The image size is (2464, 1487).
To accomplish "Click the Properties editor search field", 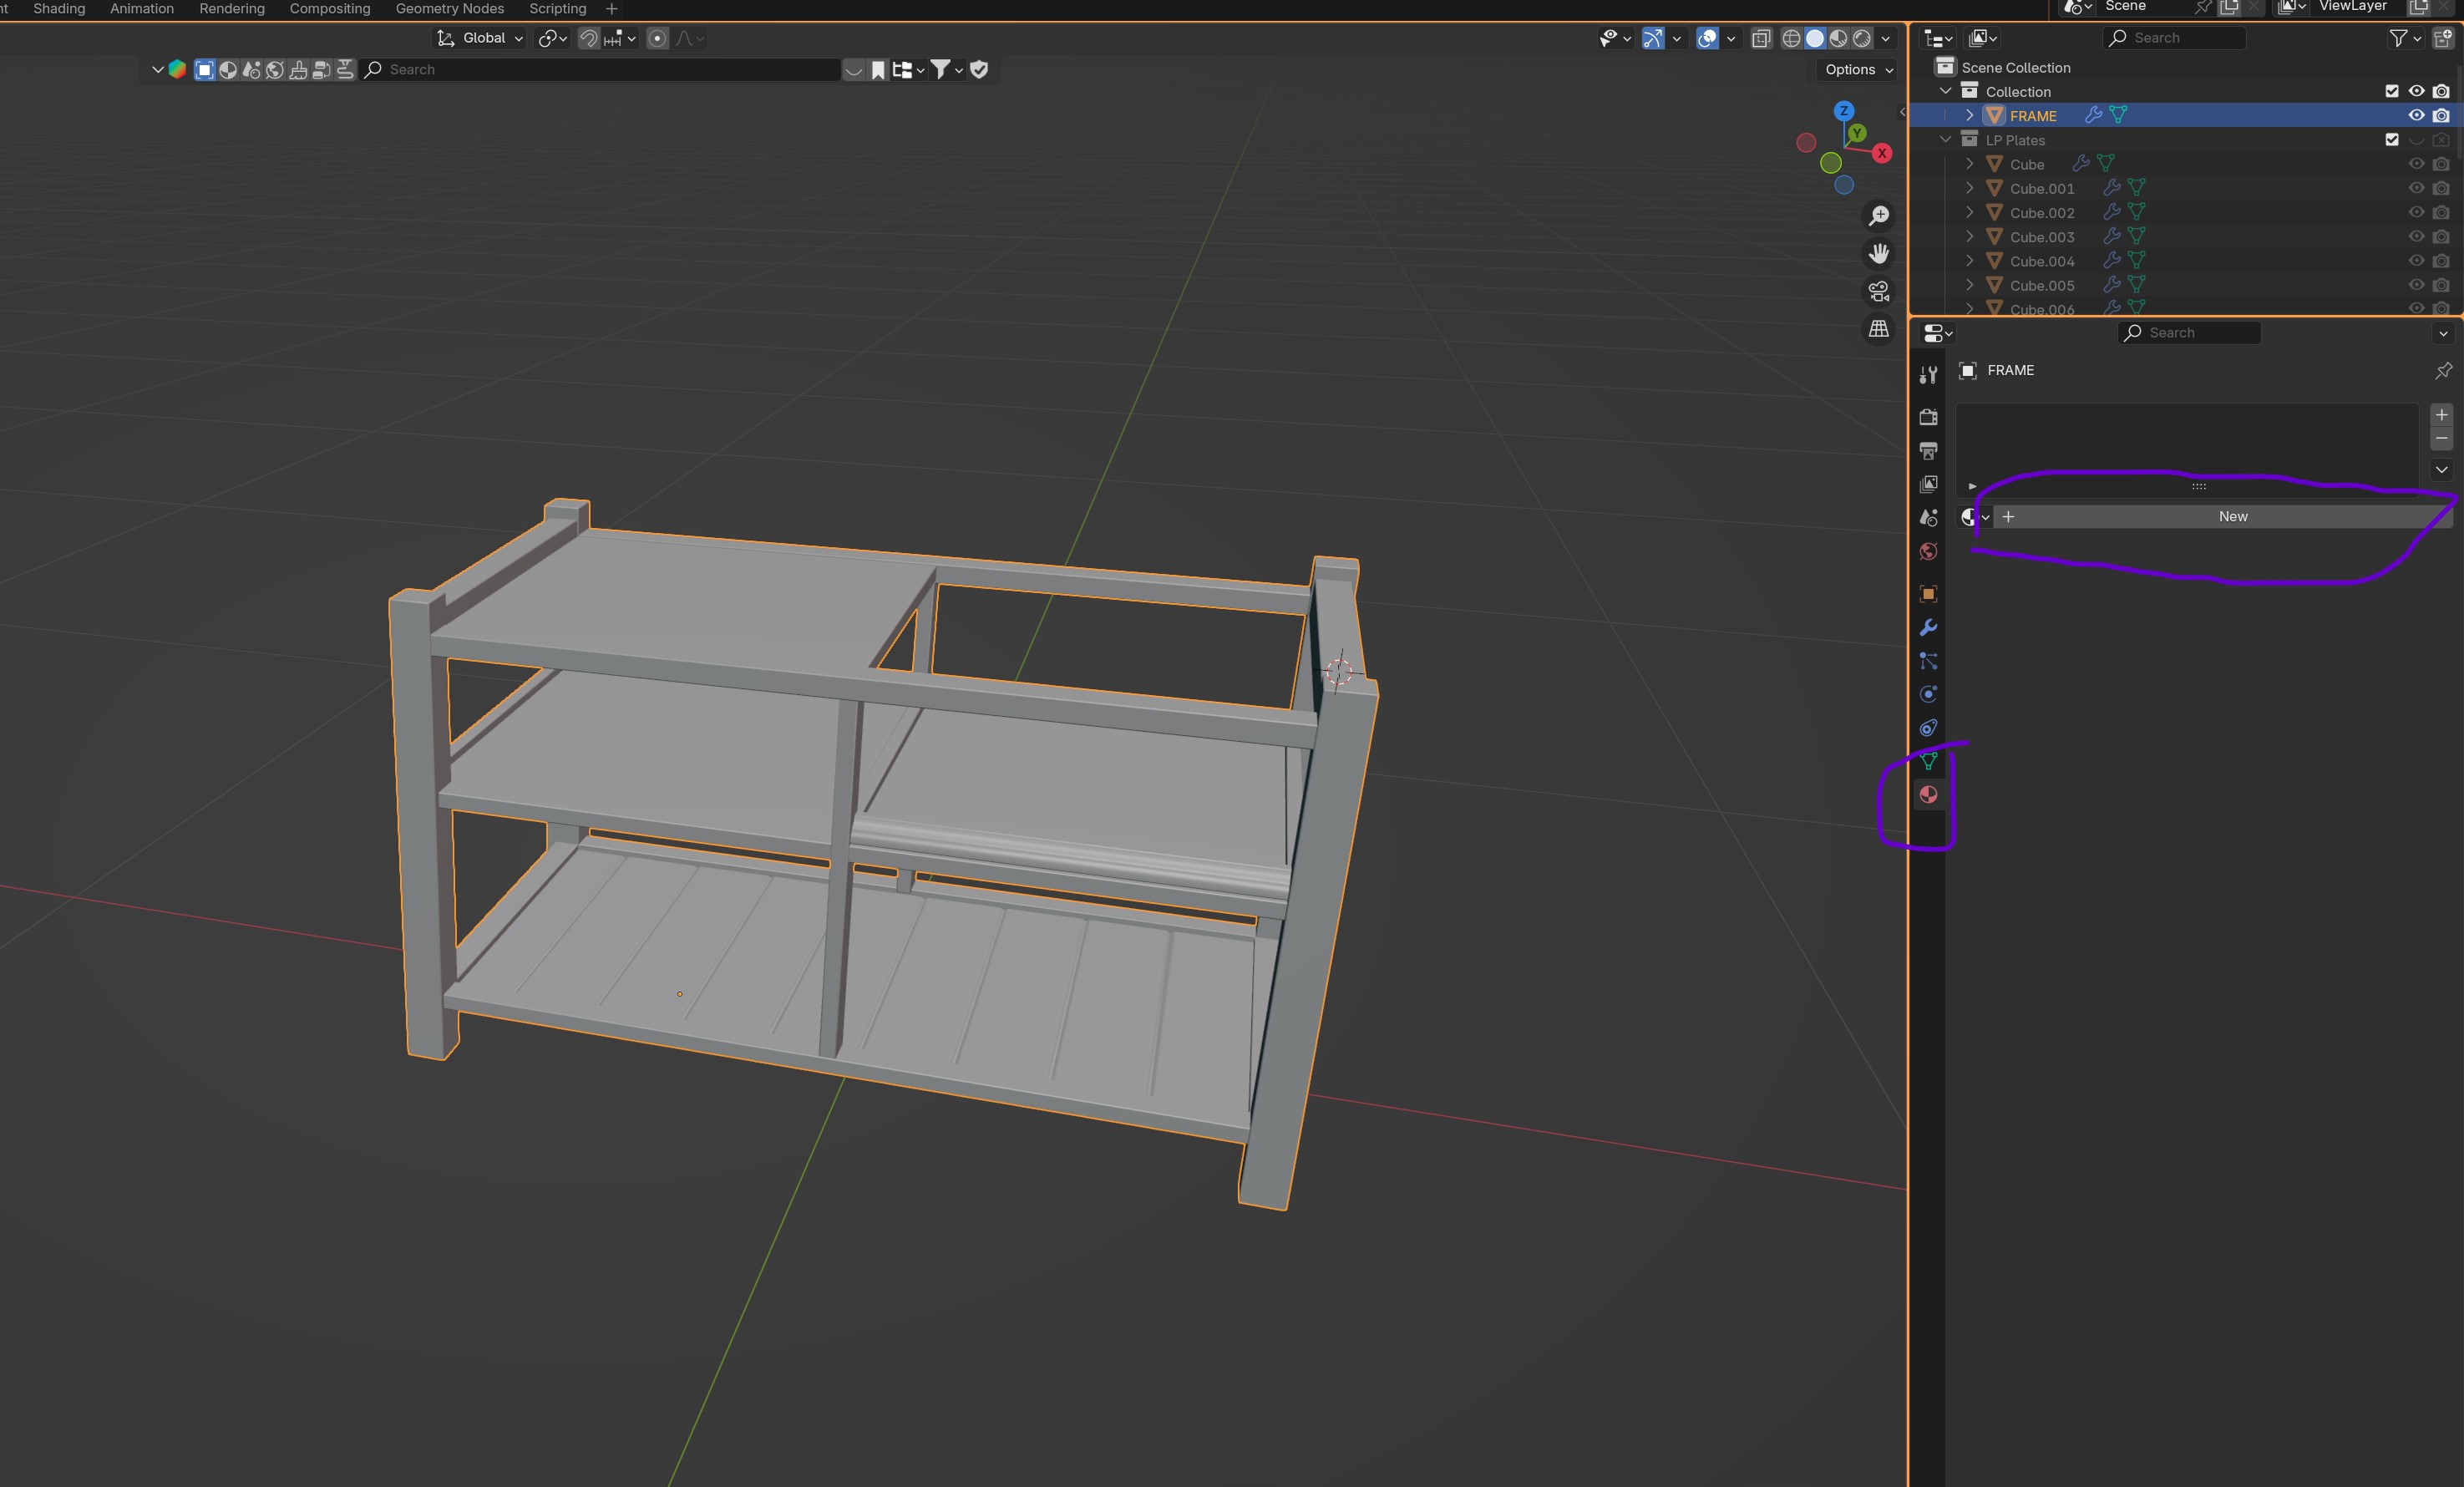I will 2189,333.
